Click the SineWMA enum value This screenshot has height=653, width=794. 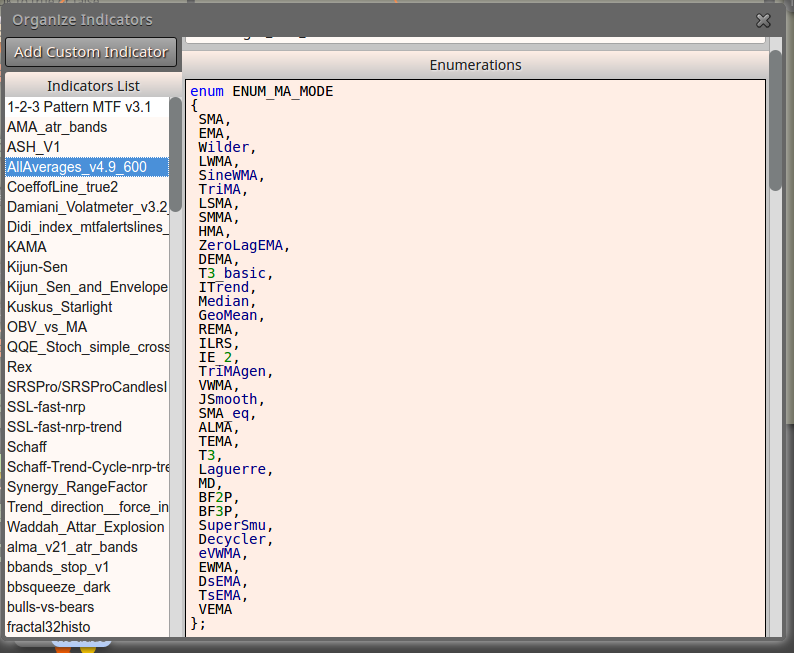(x=227, y=175)
